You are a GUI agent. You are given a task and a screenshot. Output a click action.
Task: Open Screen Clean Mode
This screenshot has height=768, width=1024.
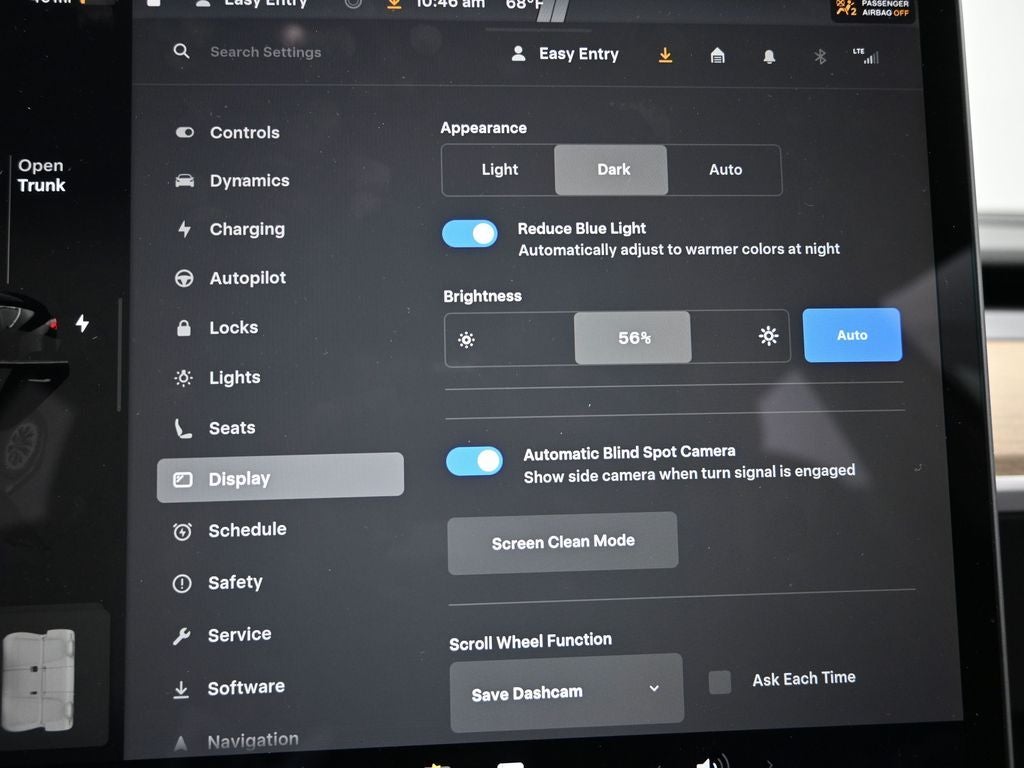pos(562,541)
